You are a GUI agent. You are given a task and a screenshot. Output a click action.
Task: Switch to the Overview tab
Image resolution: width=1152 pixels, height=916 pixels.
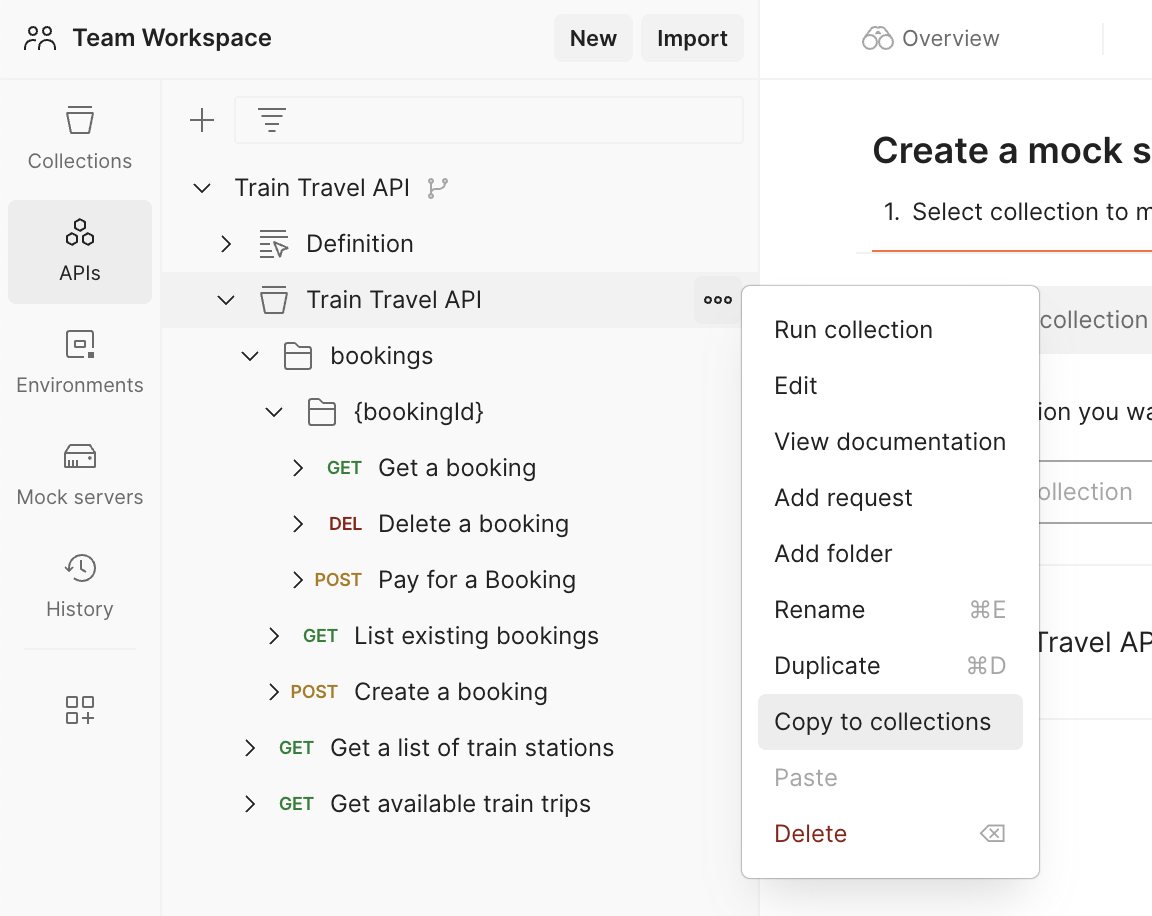(x=930, y=37)
